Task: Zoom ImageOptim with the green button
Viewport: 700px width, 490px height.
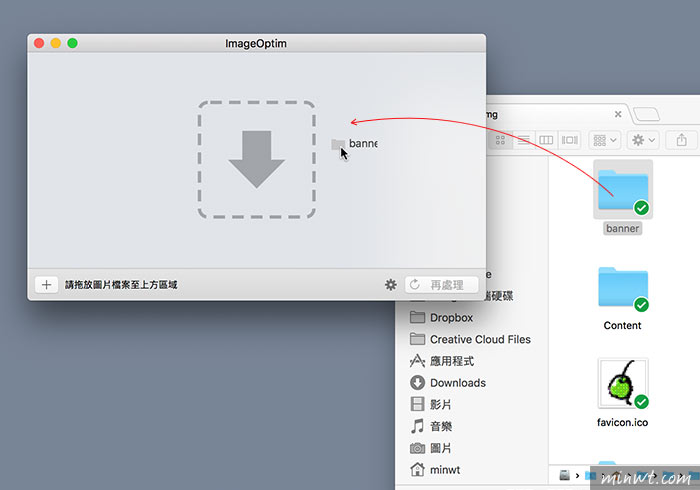Action: click(x=72, y=43)
